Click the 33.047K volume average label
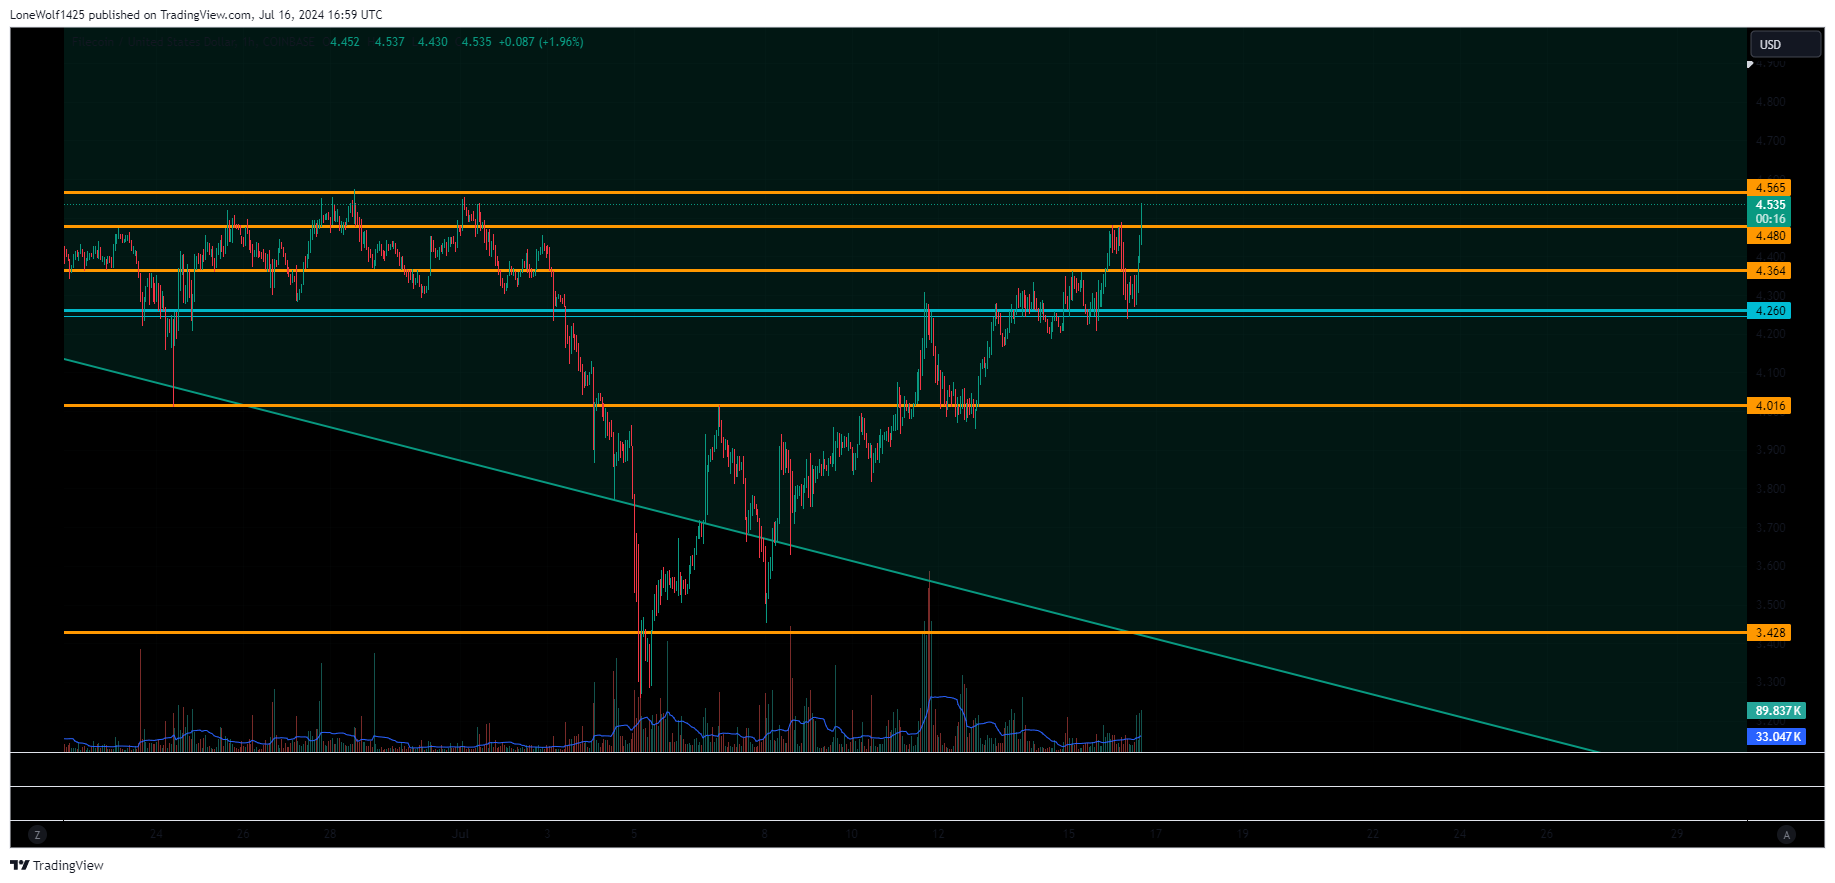The height and width of the screenshot is (883, 1835). [1776, 737]
